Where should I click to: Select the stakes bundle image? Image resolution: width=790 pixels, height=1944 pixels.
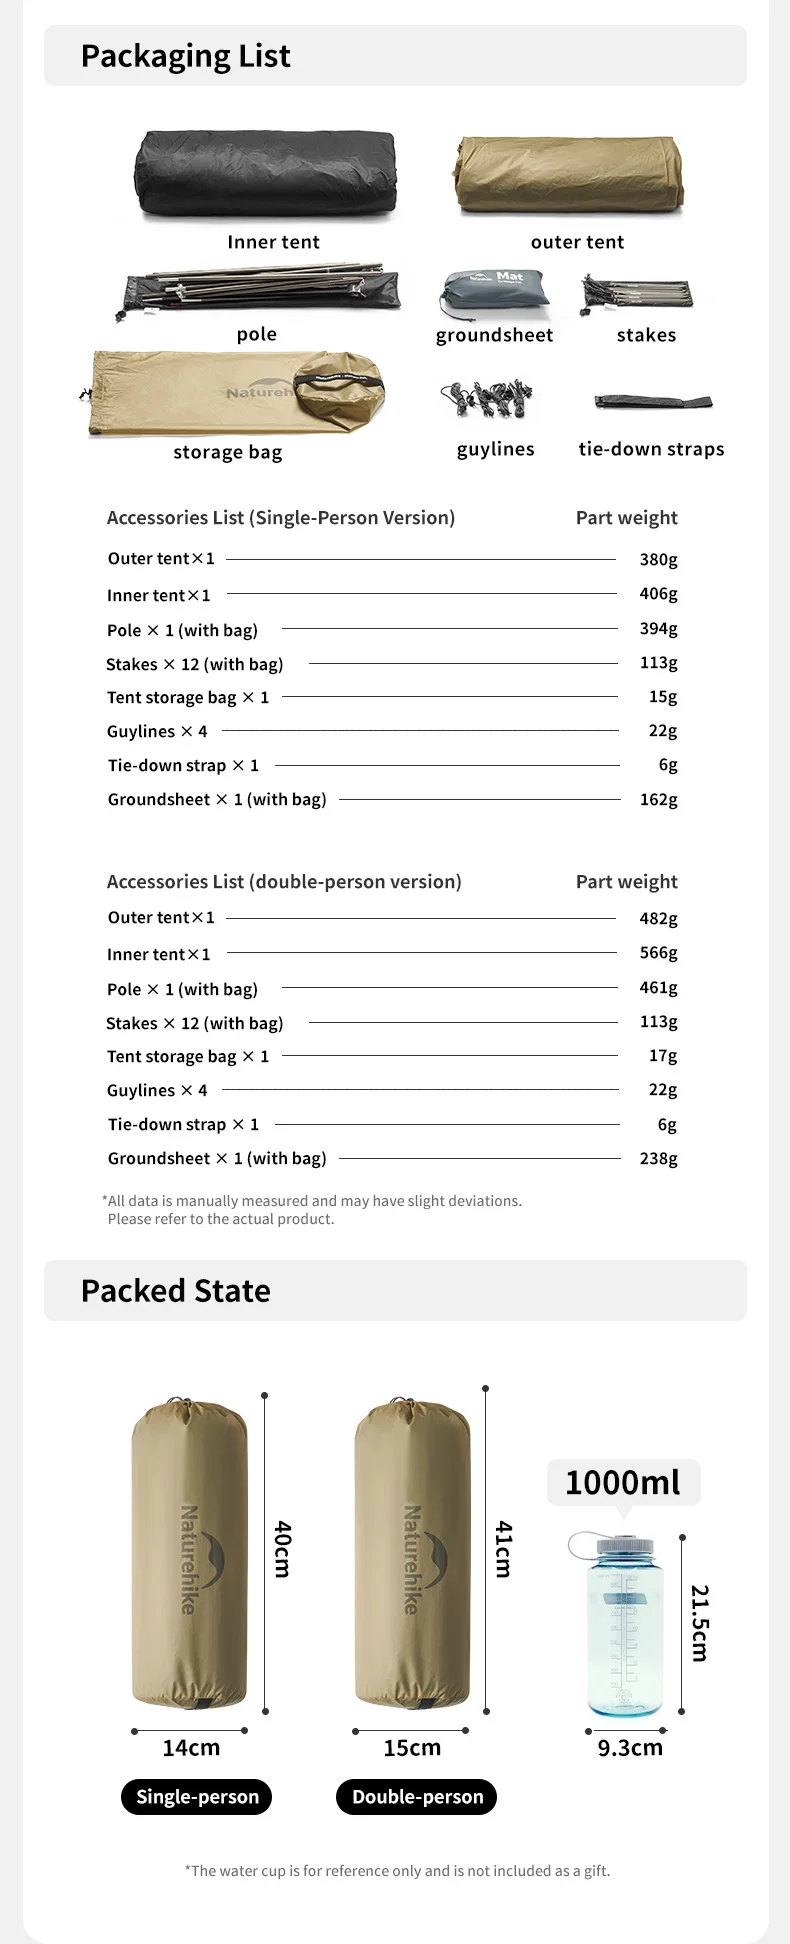tap(637, 294)
